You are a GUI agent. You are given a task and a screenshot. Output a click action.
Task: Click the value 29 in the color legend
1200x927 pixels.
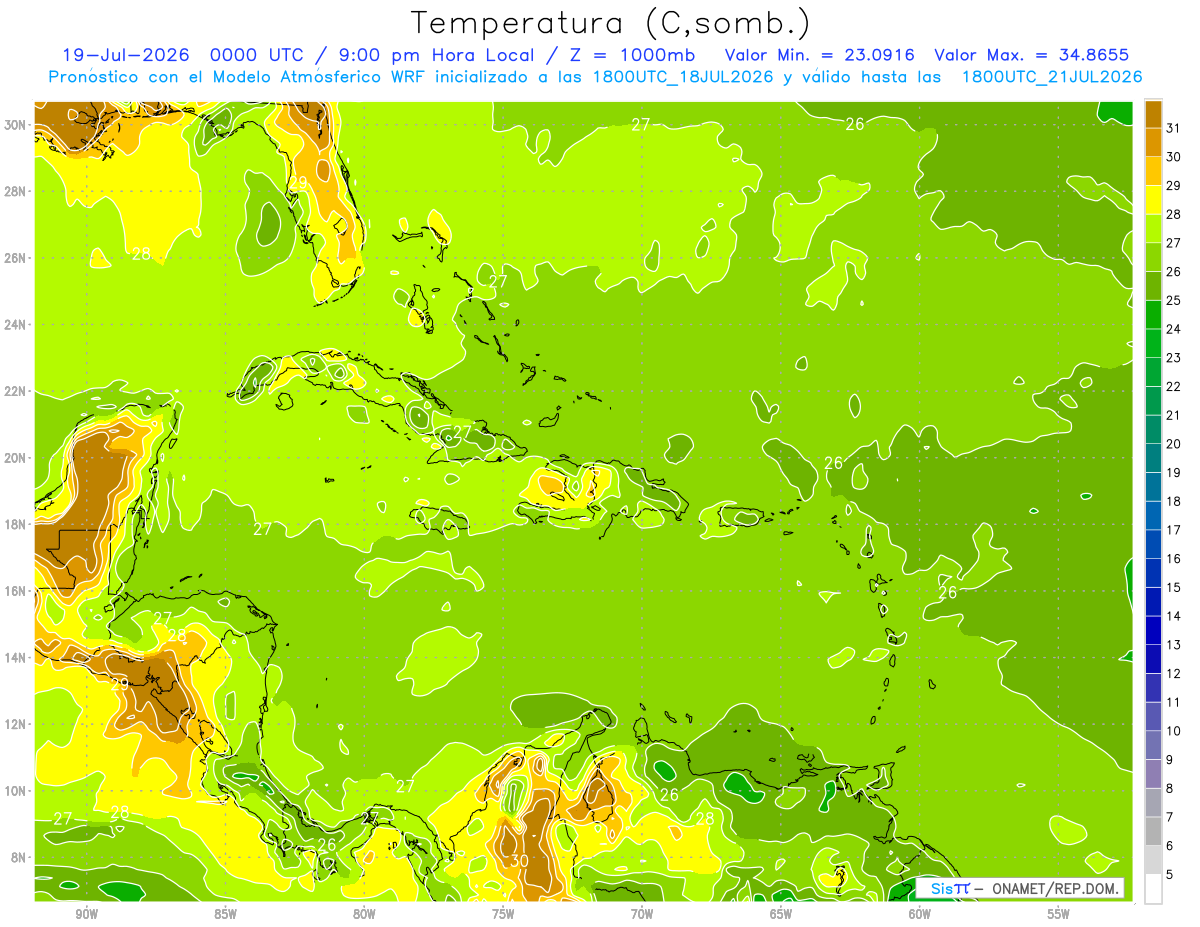click(x=1173, y=185)
